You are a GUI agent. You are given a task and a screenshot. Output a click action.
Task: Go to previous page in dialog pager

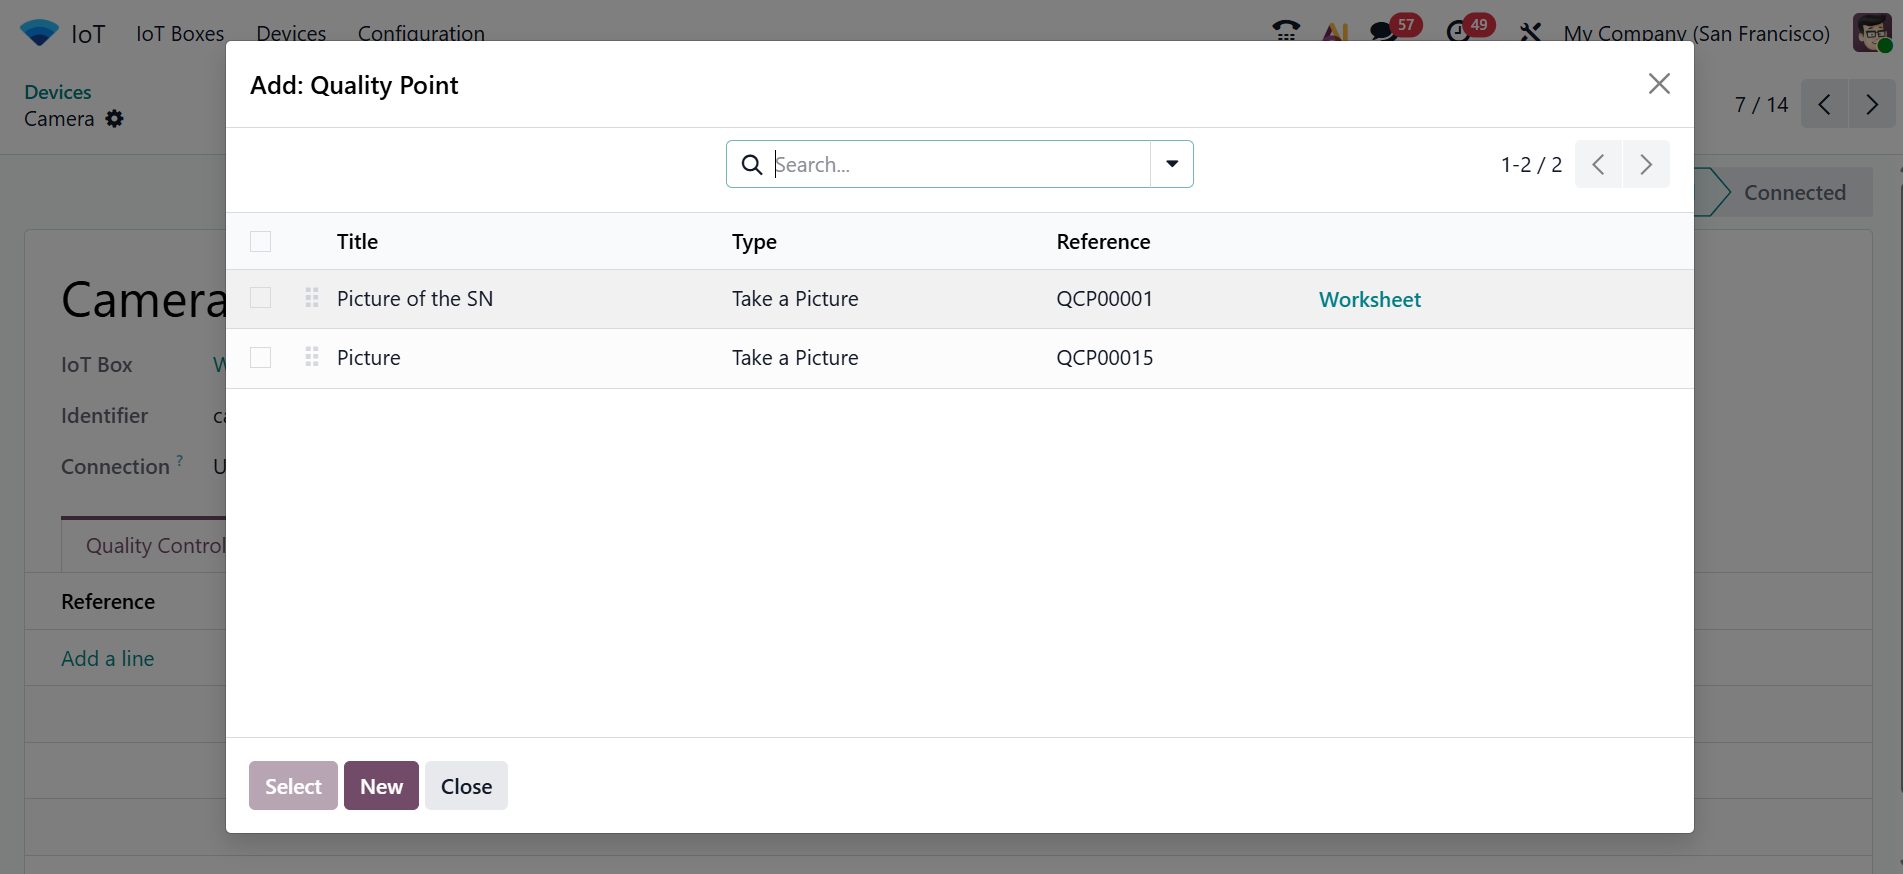pyautogui.click(x=1598, y=164)
